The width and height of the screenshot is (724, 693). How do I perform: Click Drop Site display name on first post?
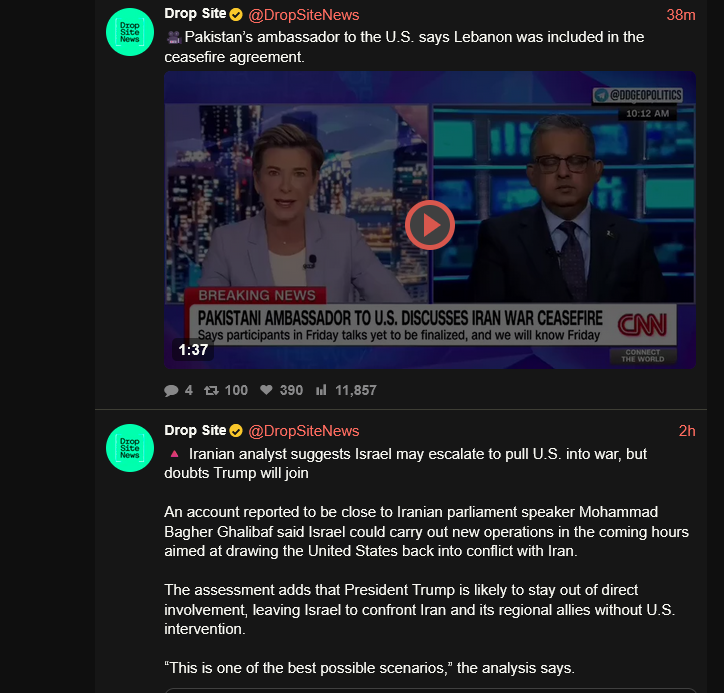pos(195,14)
